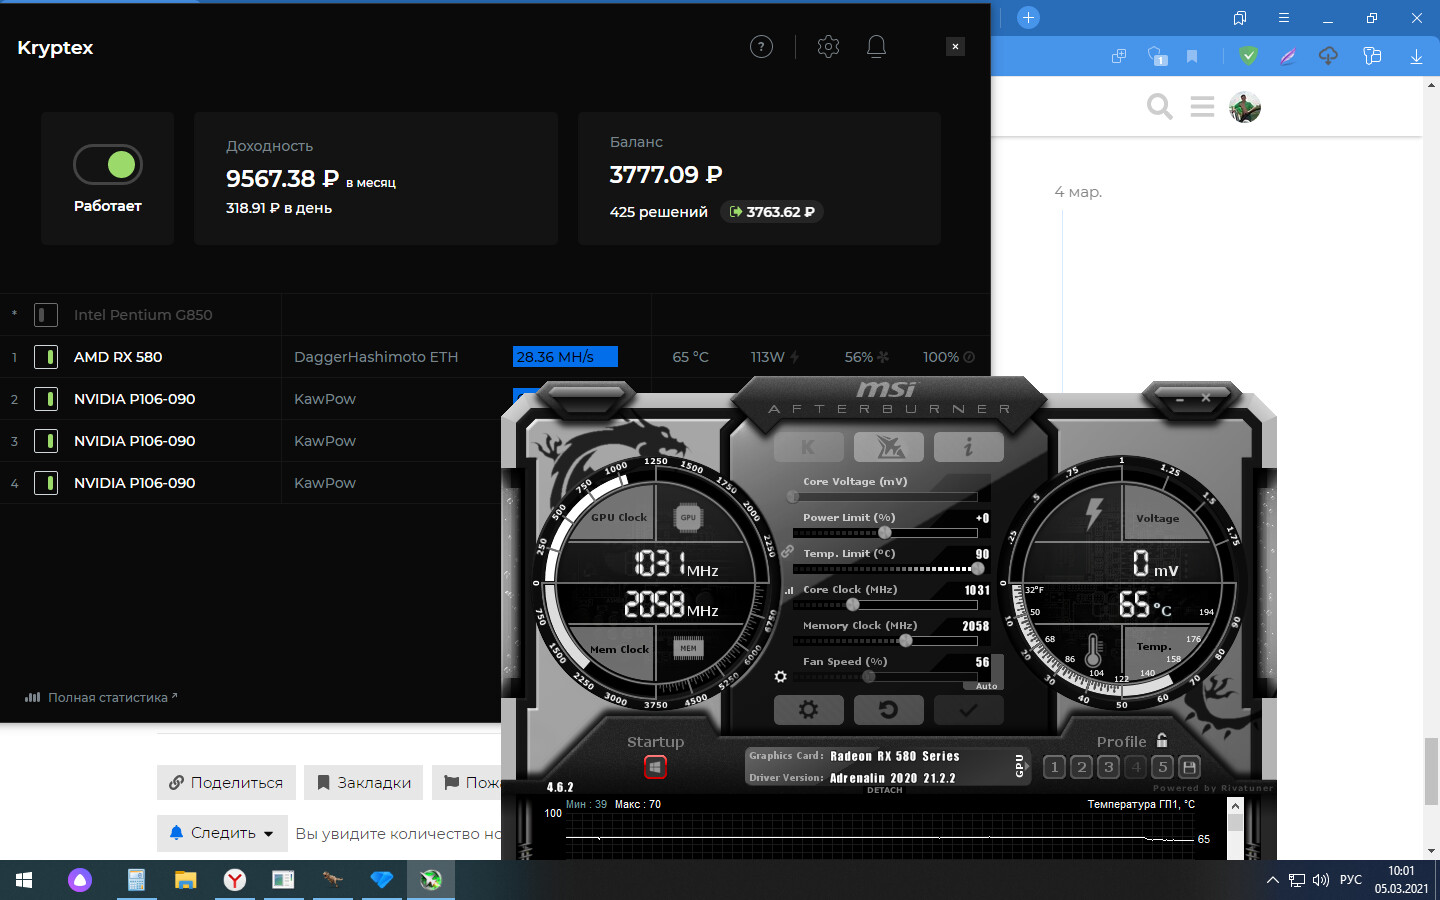Toggle the apply at Windows Startup button
The width and height of the screenshot is (1440, 900).
(655, 767)
